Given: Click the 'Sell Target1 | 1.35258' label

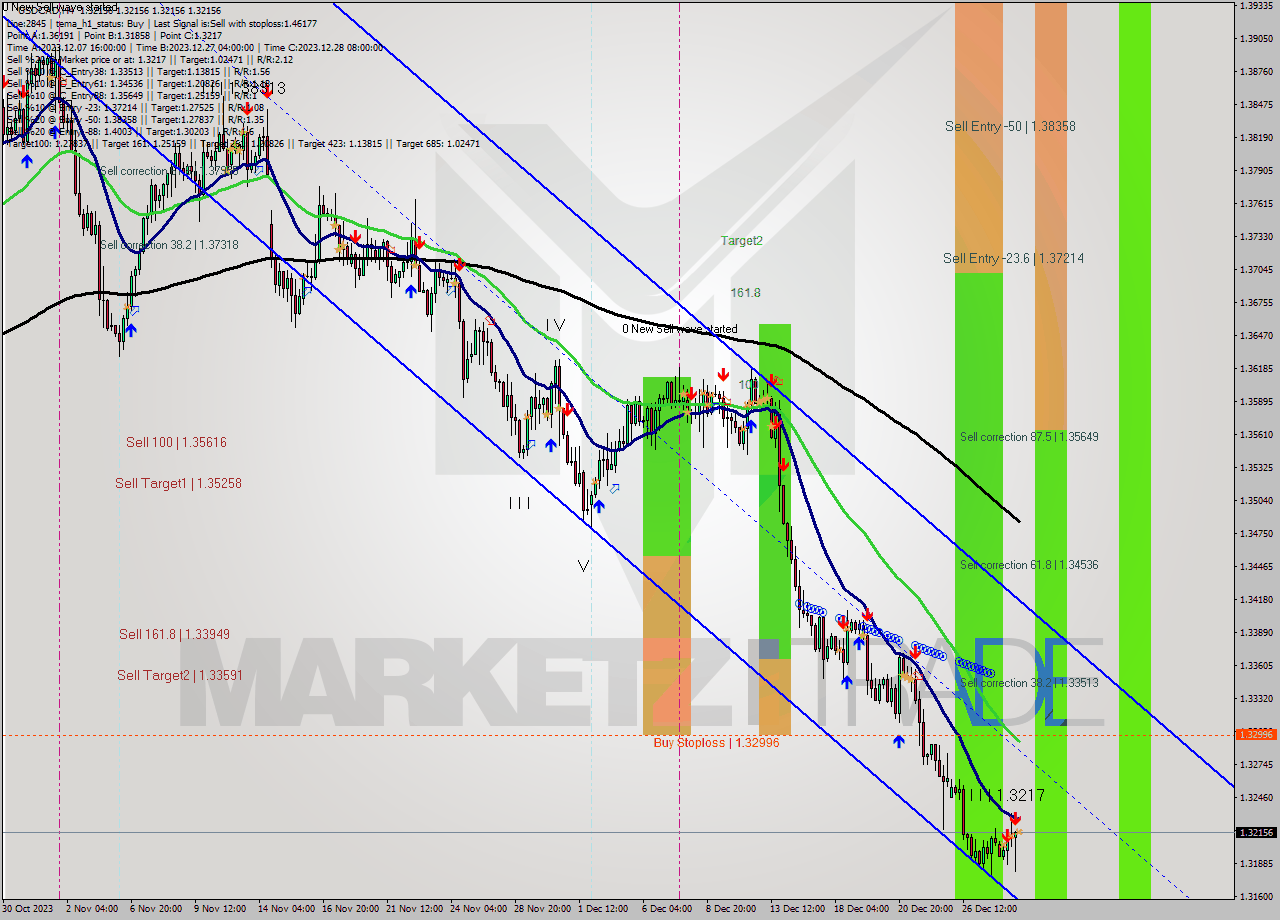Looking at the screenshot, I should (x=178, y=483).
